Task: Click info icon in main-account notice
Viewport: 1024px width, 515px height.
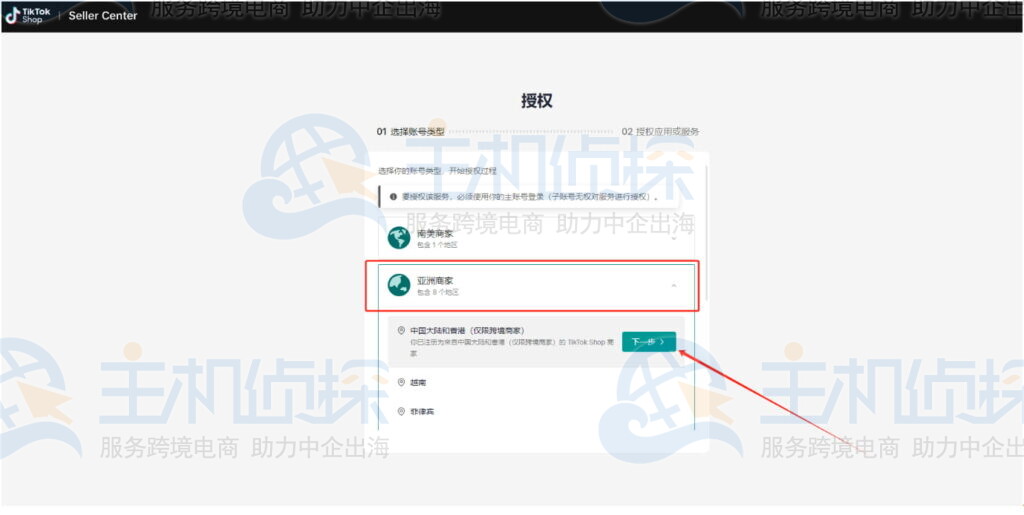Action: 393,196
